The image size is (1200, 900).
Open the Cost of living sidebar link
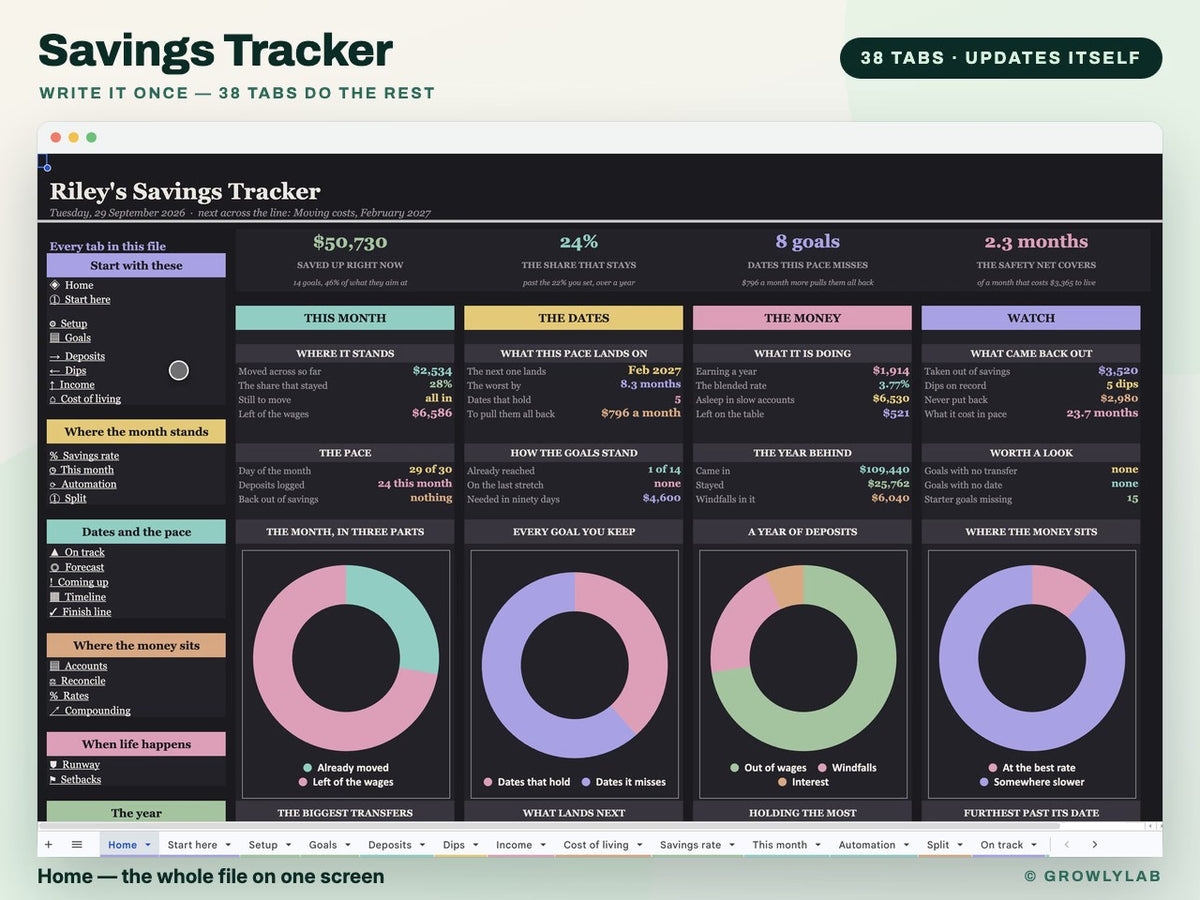85,398
